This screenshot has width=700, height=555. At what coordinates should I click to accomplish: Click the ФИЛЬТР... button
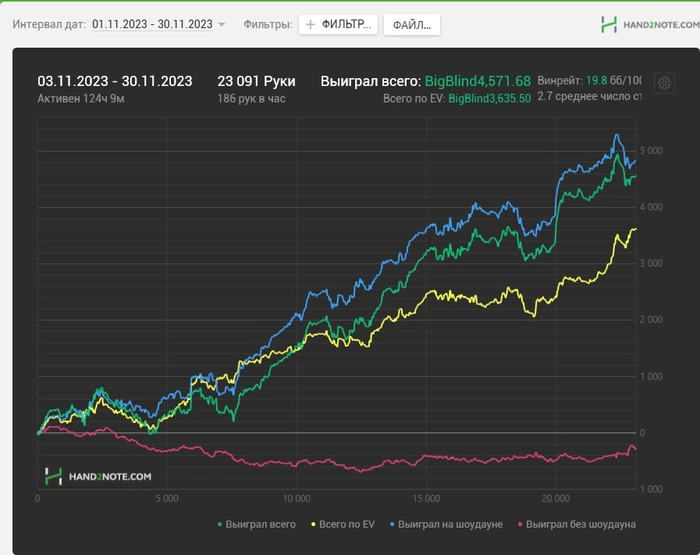tap(338, 25)
